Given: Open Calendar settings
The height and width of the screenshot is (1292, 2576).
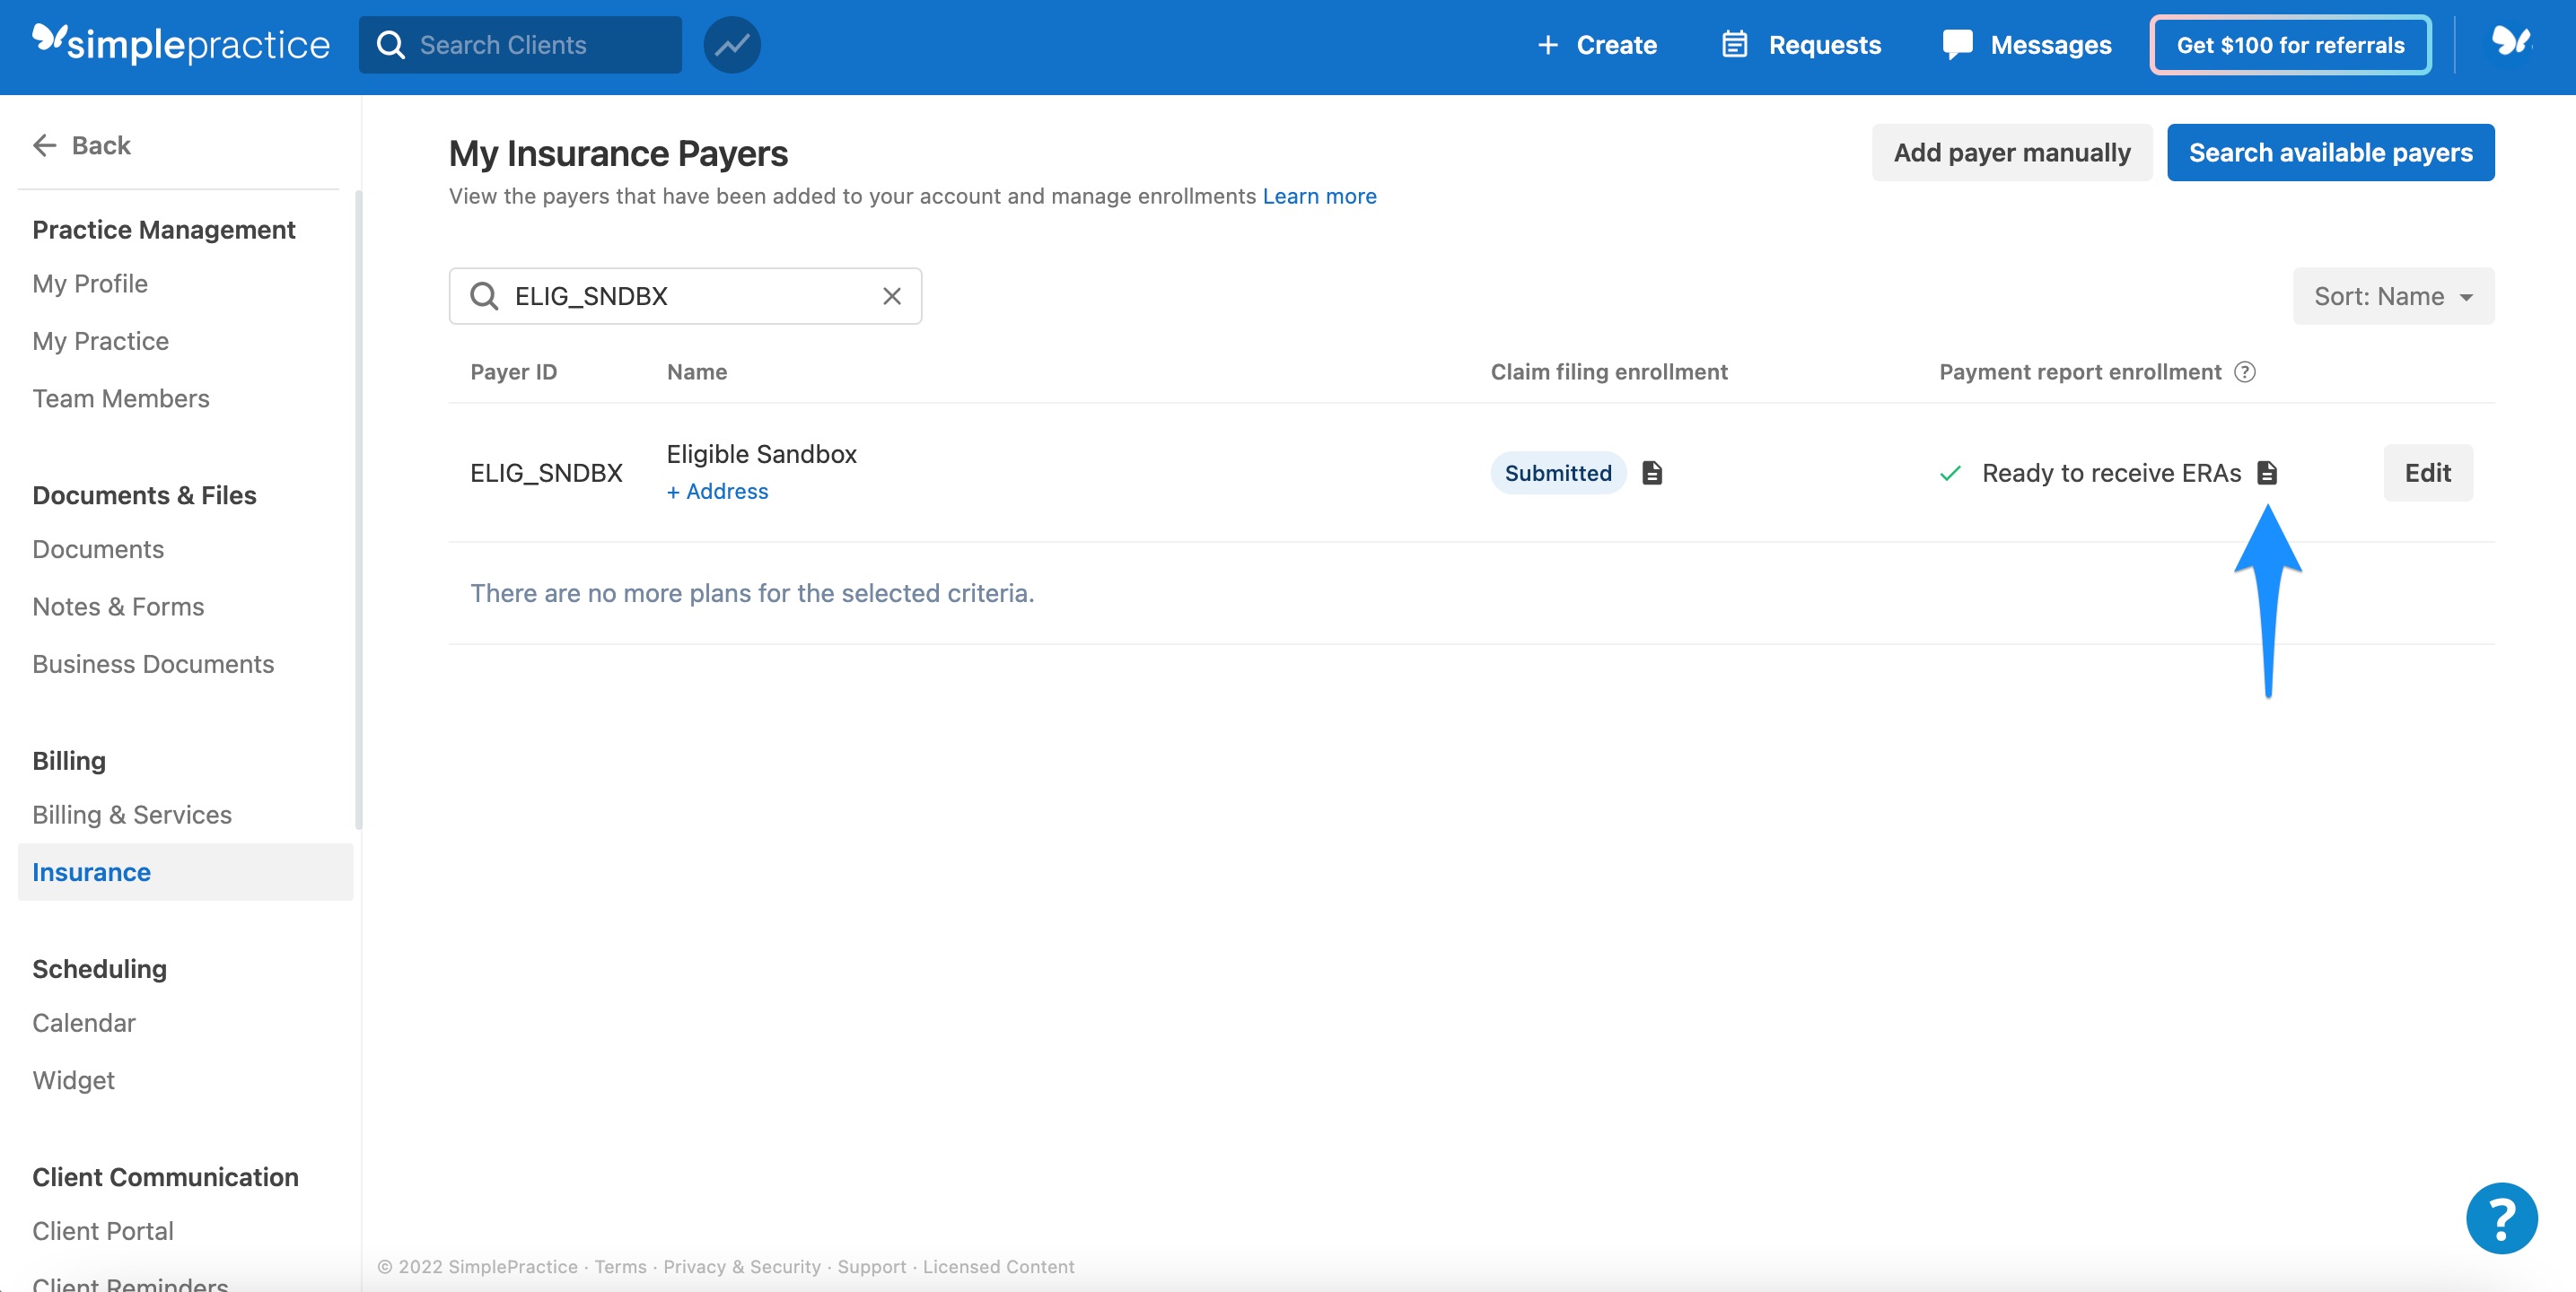Looking at the screenshot, I should tap(84, 1023).
